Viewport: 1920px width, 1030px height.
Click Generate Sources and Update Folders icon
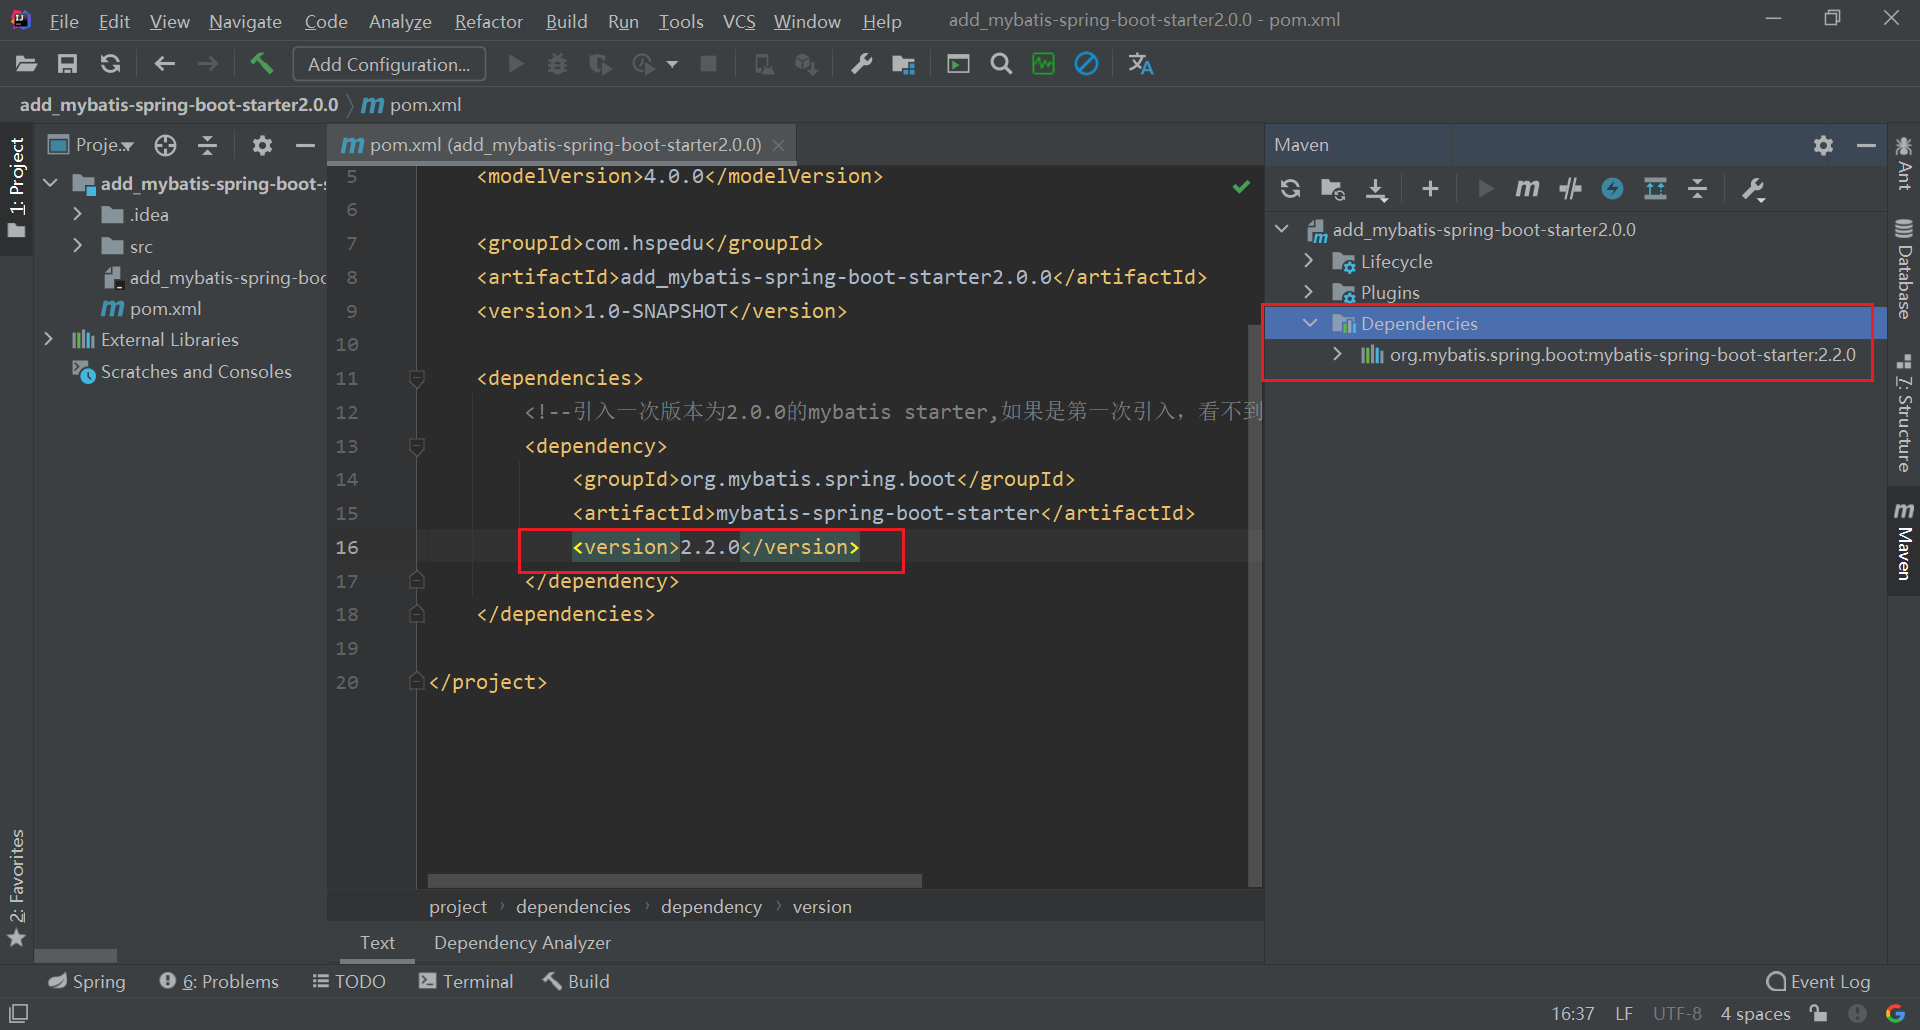(1333, 189)
